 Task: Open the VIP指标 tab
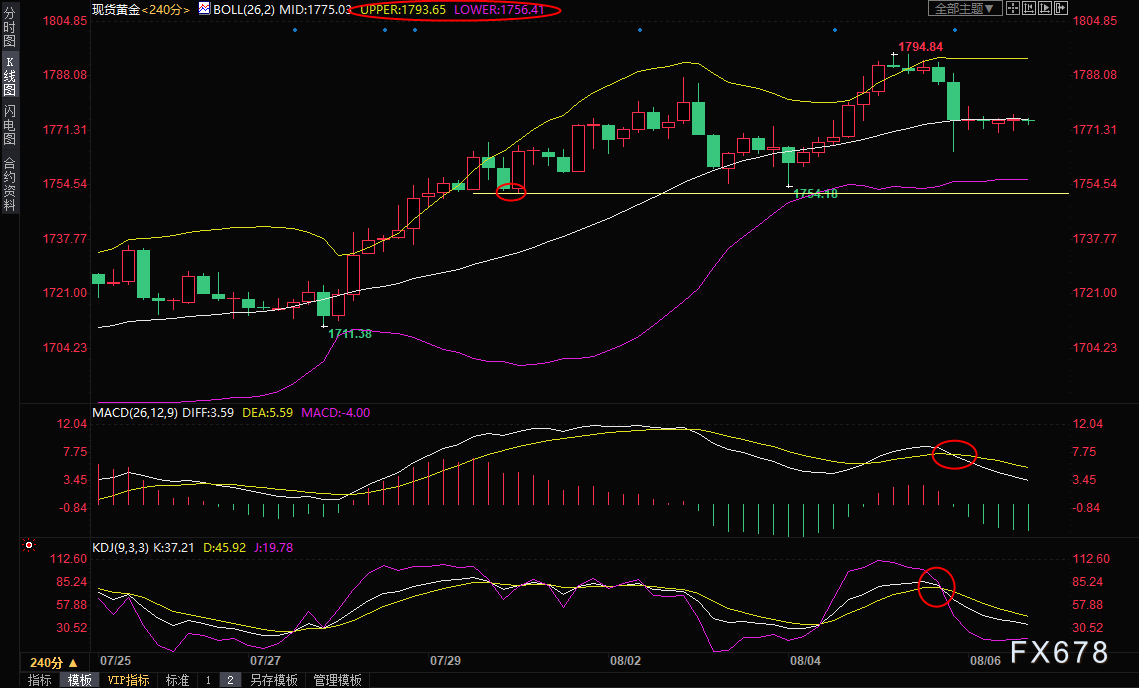tap(128, 680)
